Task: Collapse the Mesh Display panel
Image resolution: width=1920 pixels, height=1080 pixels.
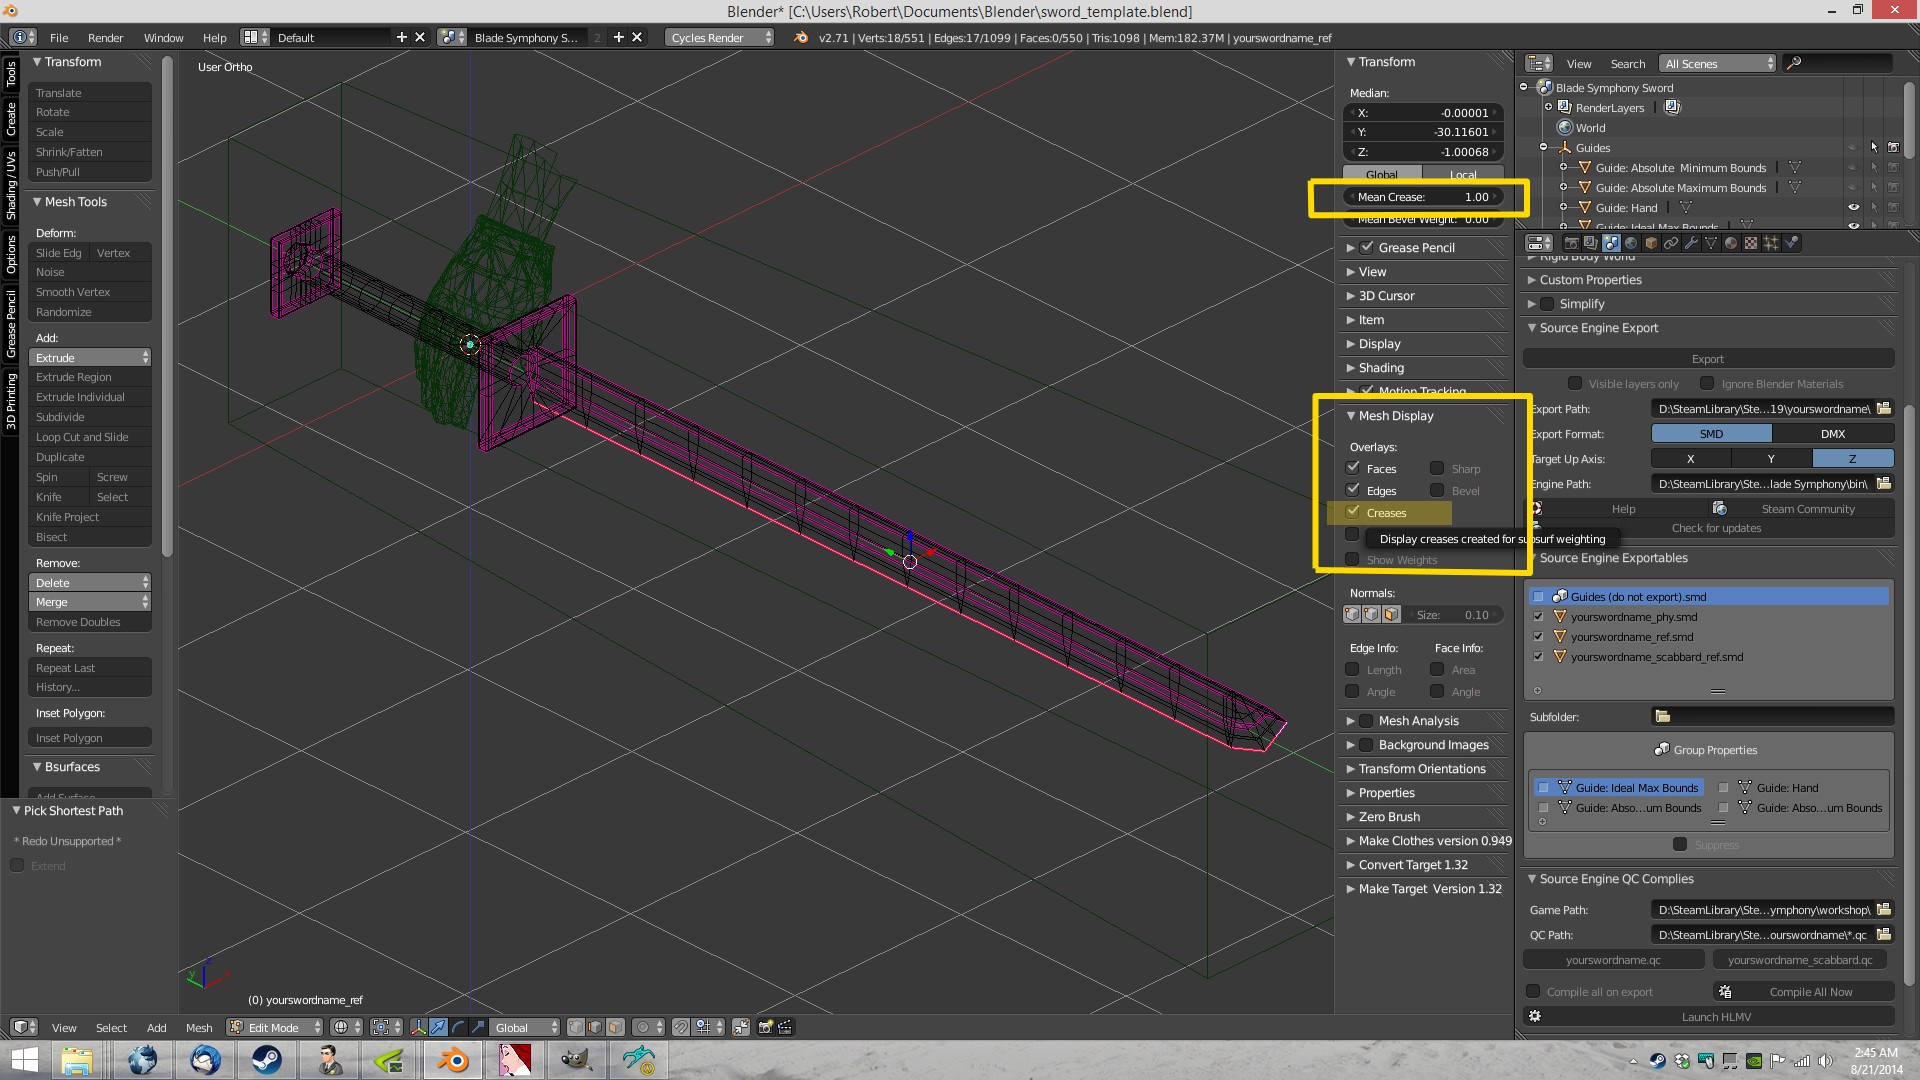Action: click(x=1396, y=416)
